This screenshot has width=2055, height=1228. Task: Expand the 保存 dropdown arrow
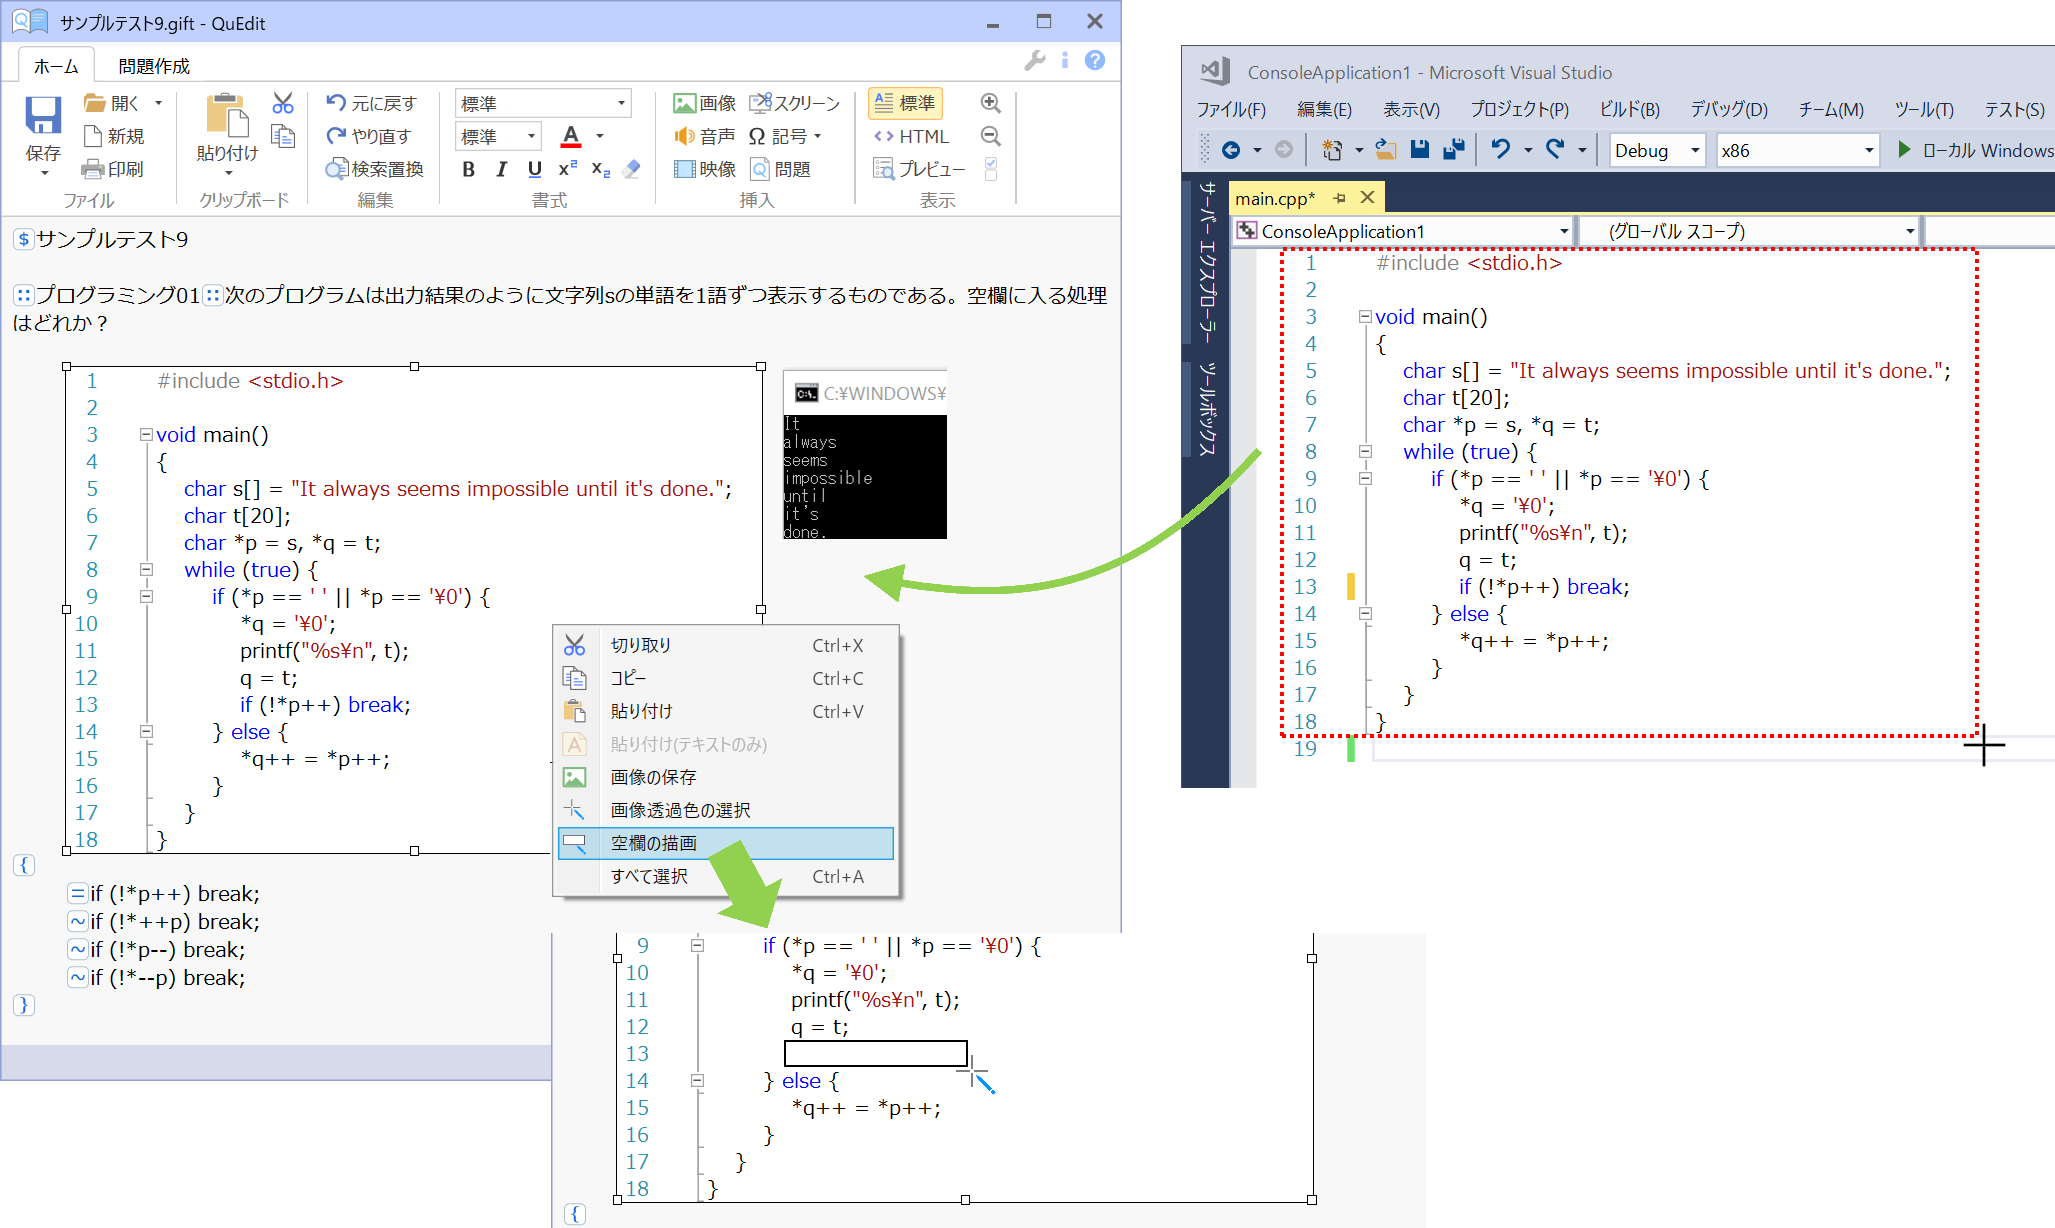(x=44, y=173)
